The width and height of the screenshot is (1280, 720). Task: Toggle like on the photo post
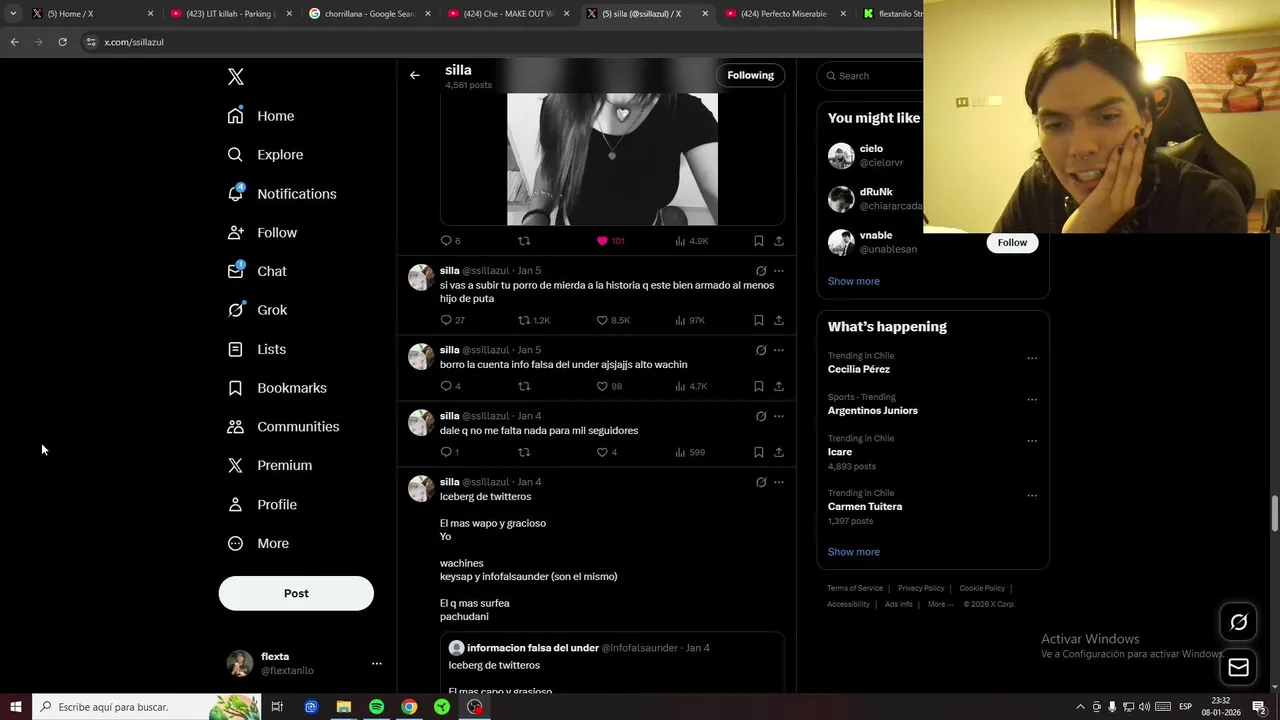[x=602, y=241]
